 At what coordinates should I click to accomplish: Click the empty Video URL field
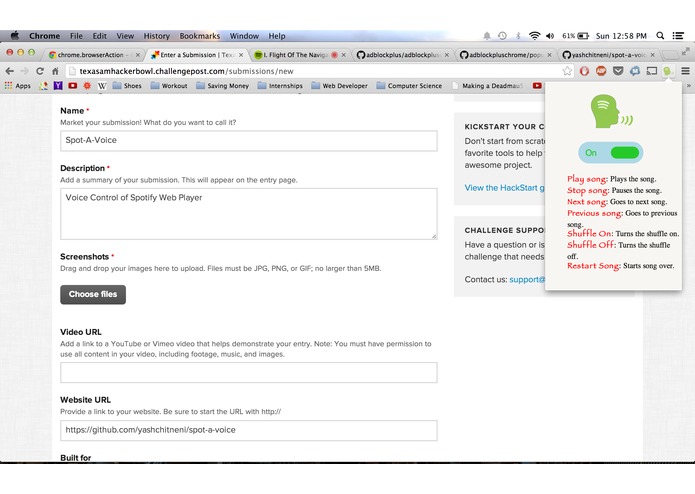click(249, 373)
